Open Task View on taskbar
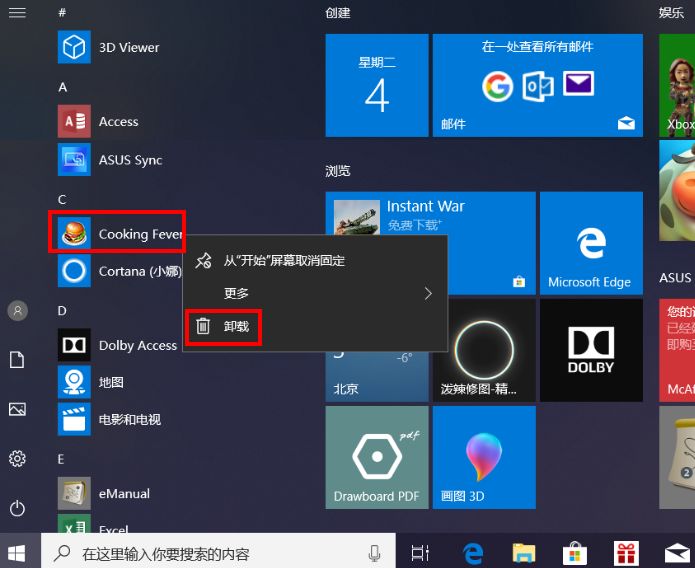The width and height of the screenshot is (695, 568). (420, 553)
